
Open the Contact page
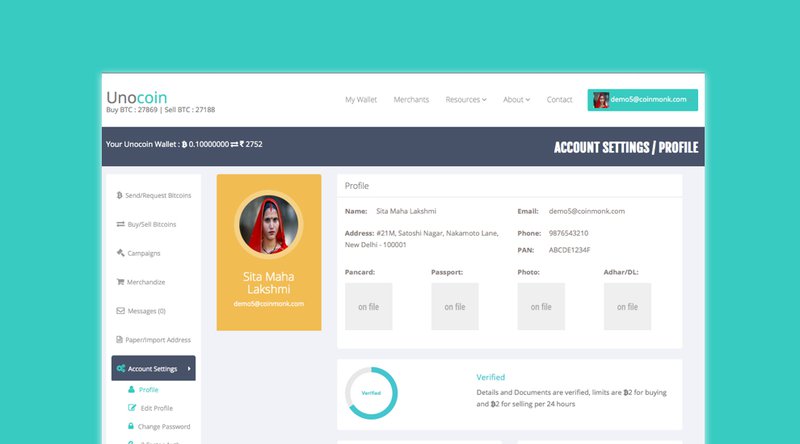559,100
